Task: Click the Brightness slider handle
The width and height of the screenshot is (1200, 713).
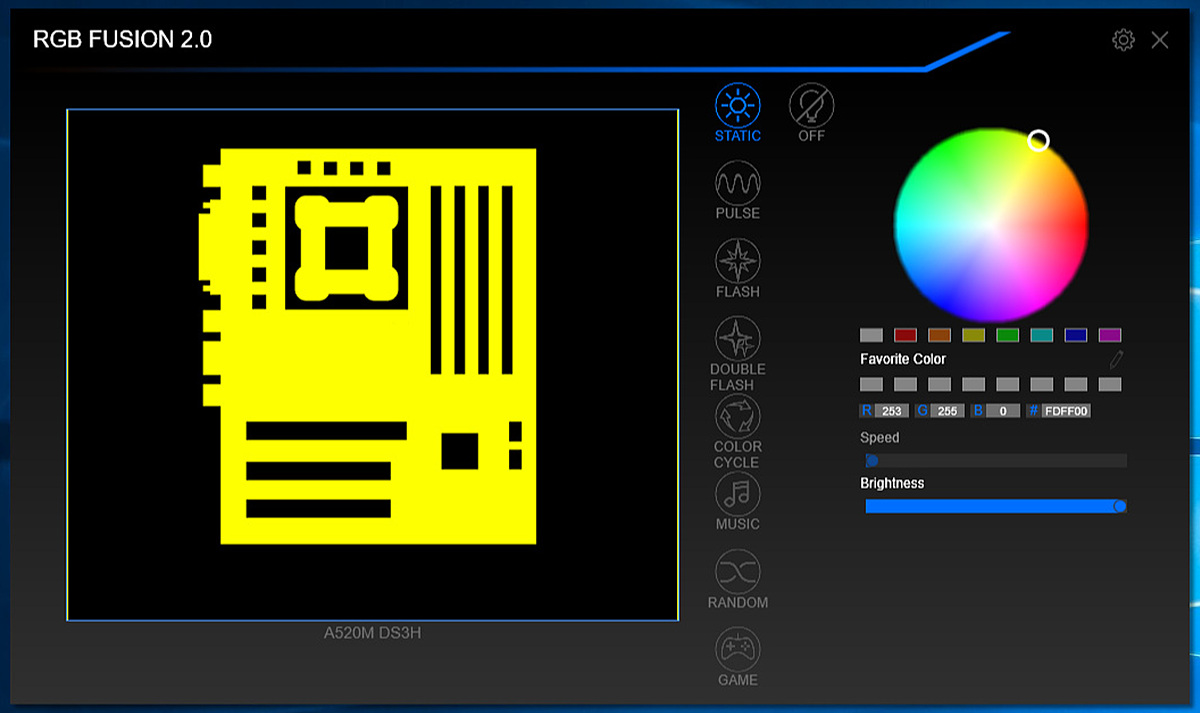Action: 1120,506
